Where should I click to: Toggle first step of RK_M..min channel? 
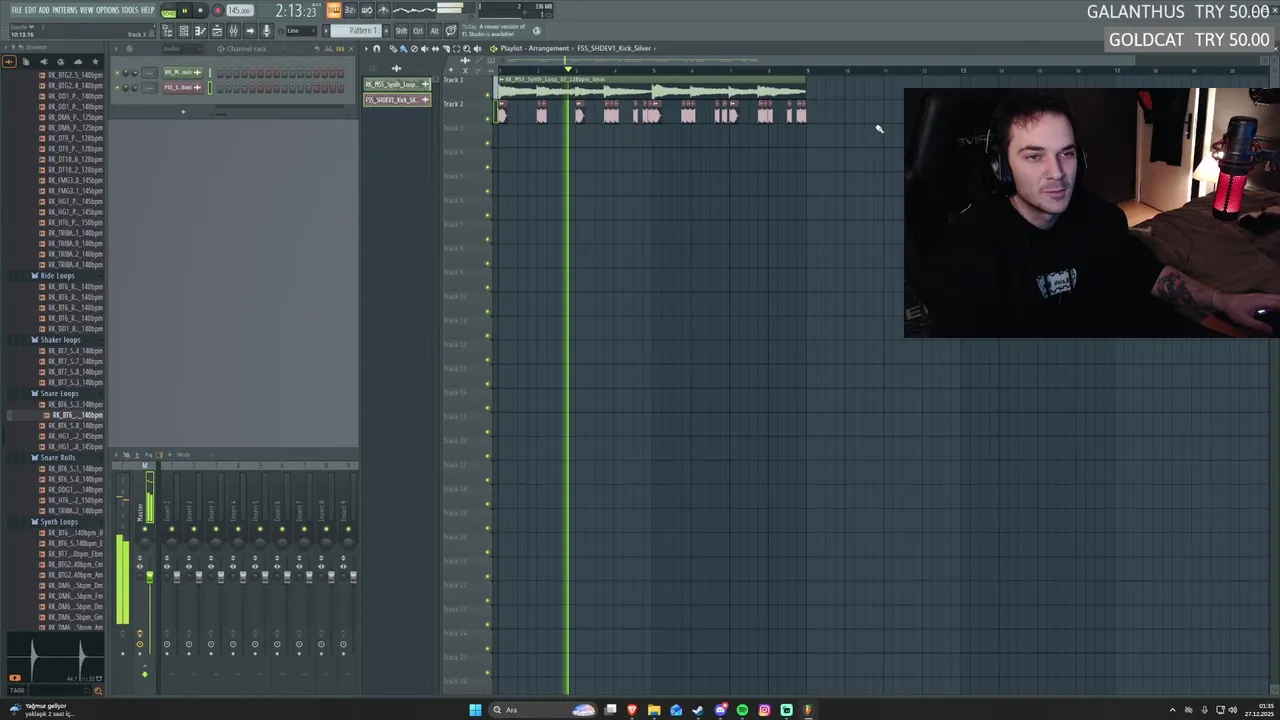pos(221,72)
